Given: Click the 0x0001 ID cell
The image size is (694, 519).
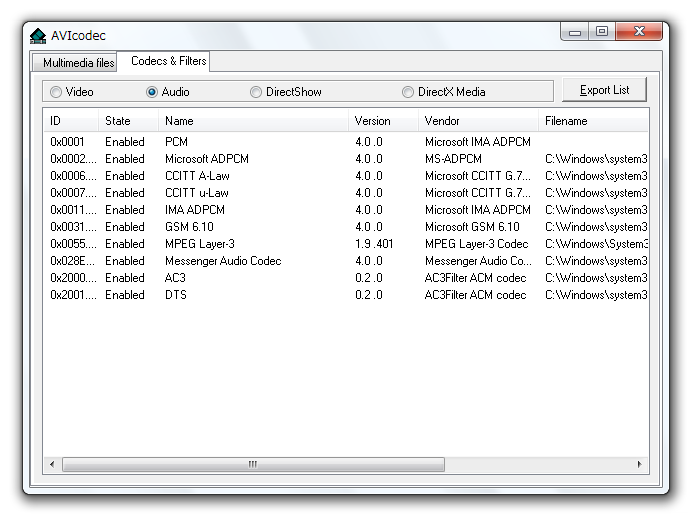Looking at the screenshot, I should pyautogui.click(x=67, y=142).
